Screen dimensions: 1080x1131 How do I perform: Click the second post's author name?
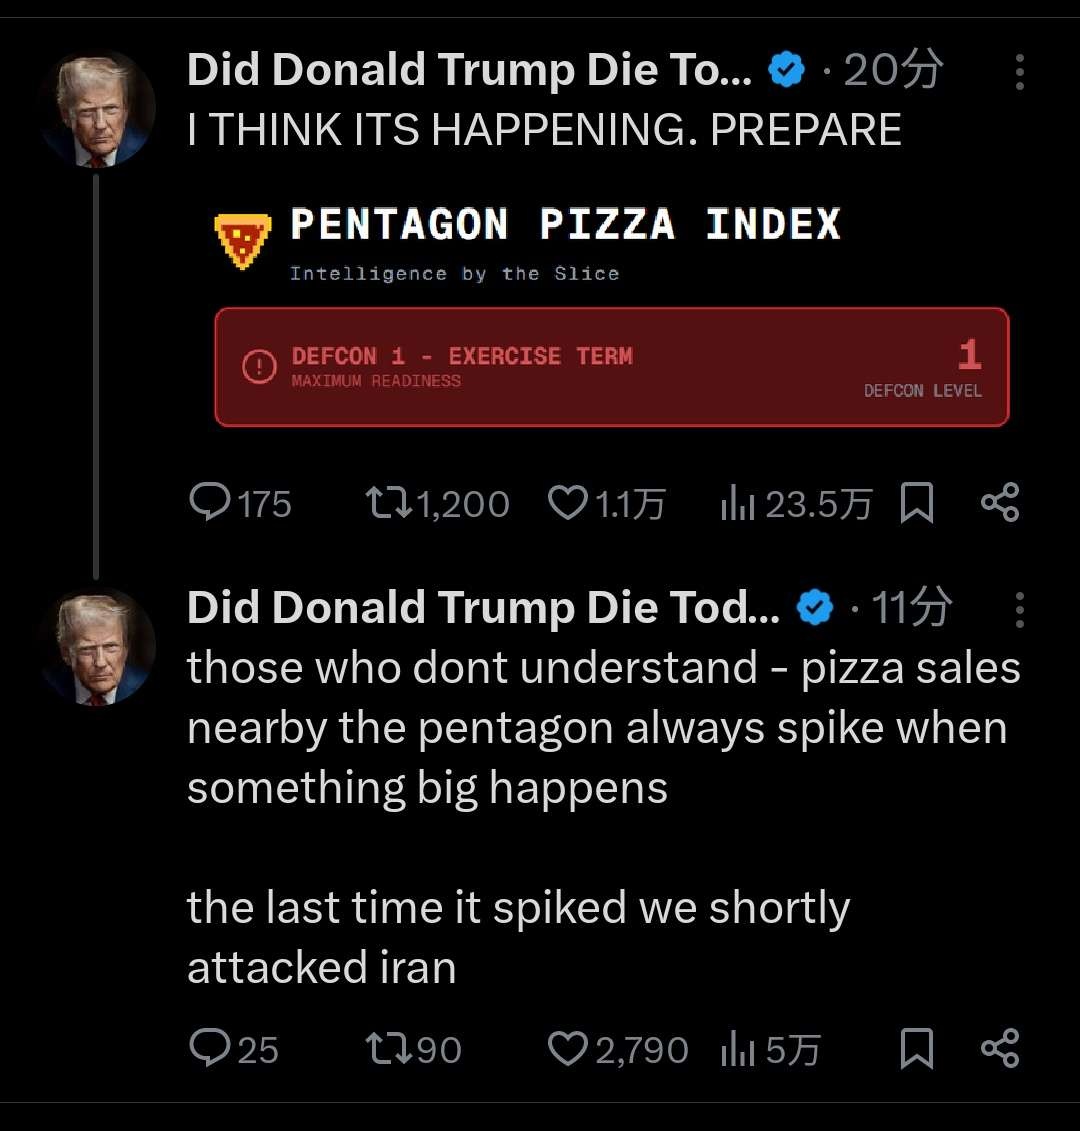pos(483,608)
